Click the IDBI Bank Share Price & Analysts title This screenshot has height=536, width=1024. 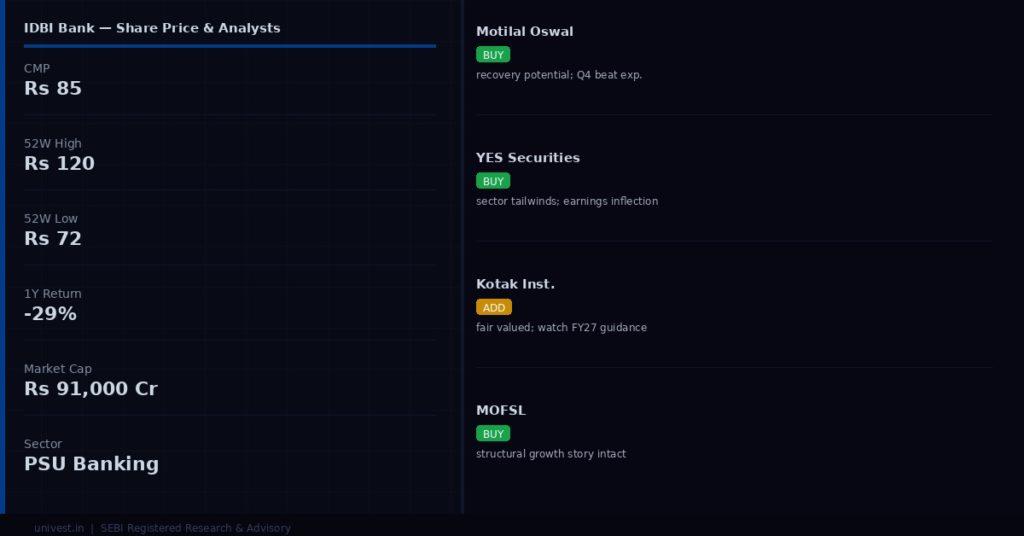click(152, 28)
